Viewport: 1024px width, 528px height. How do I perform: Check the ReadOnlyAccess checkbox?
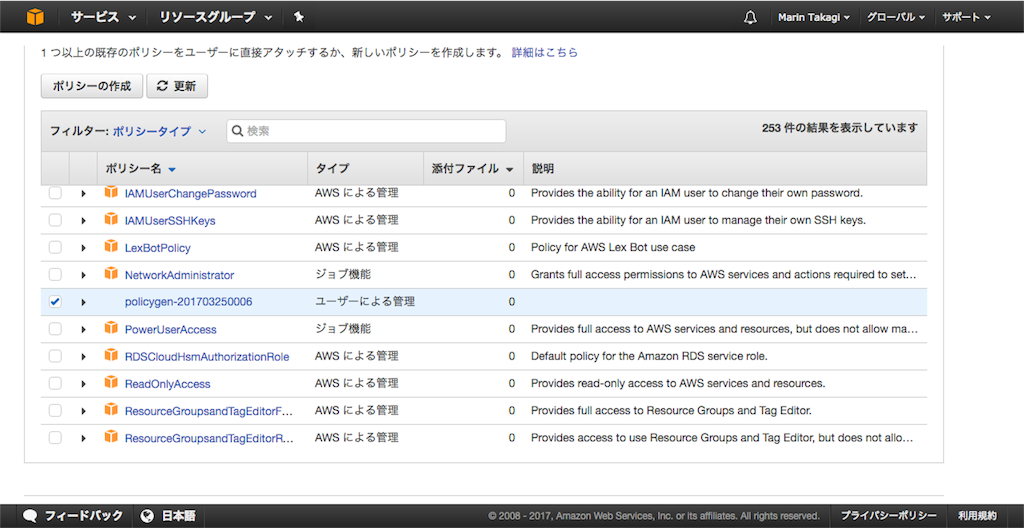tap(56, 384)
